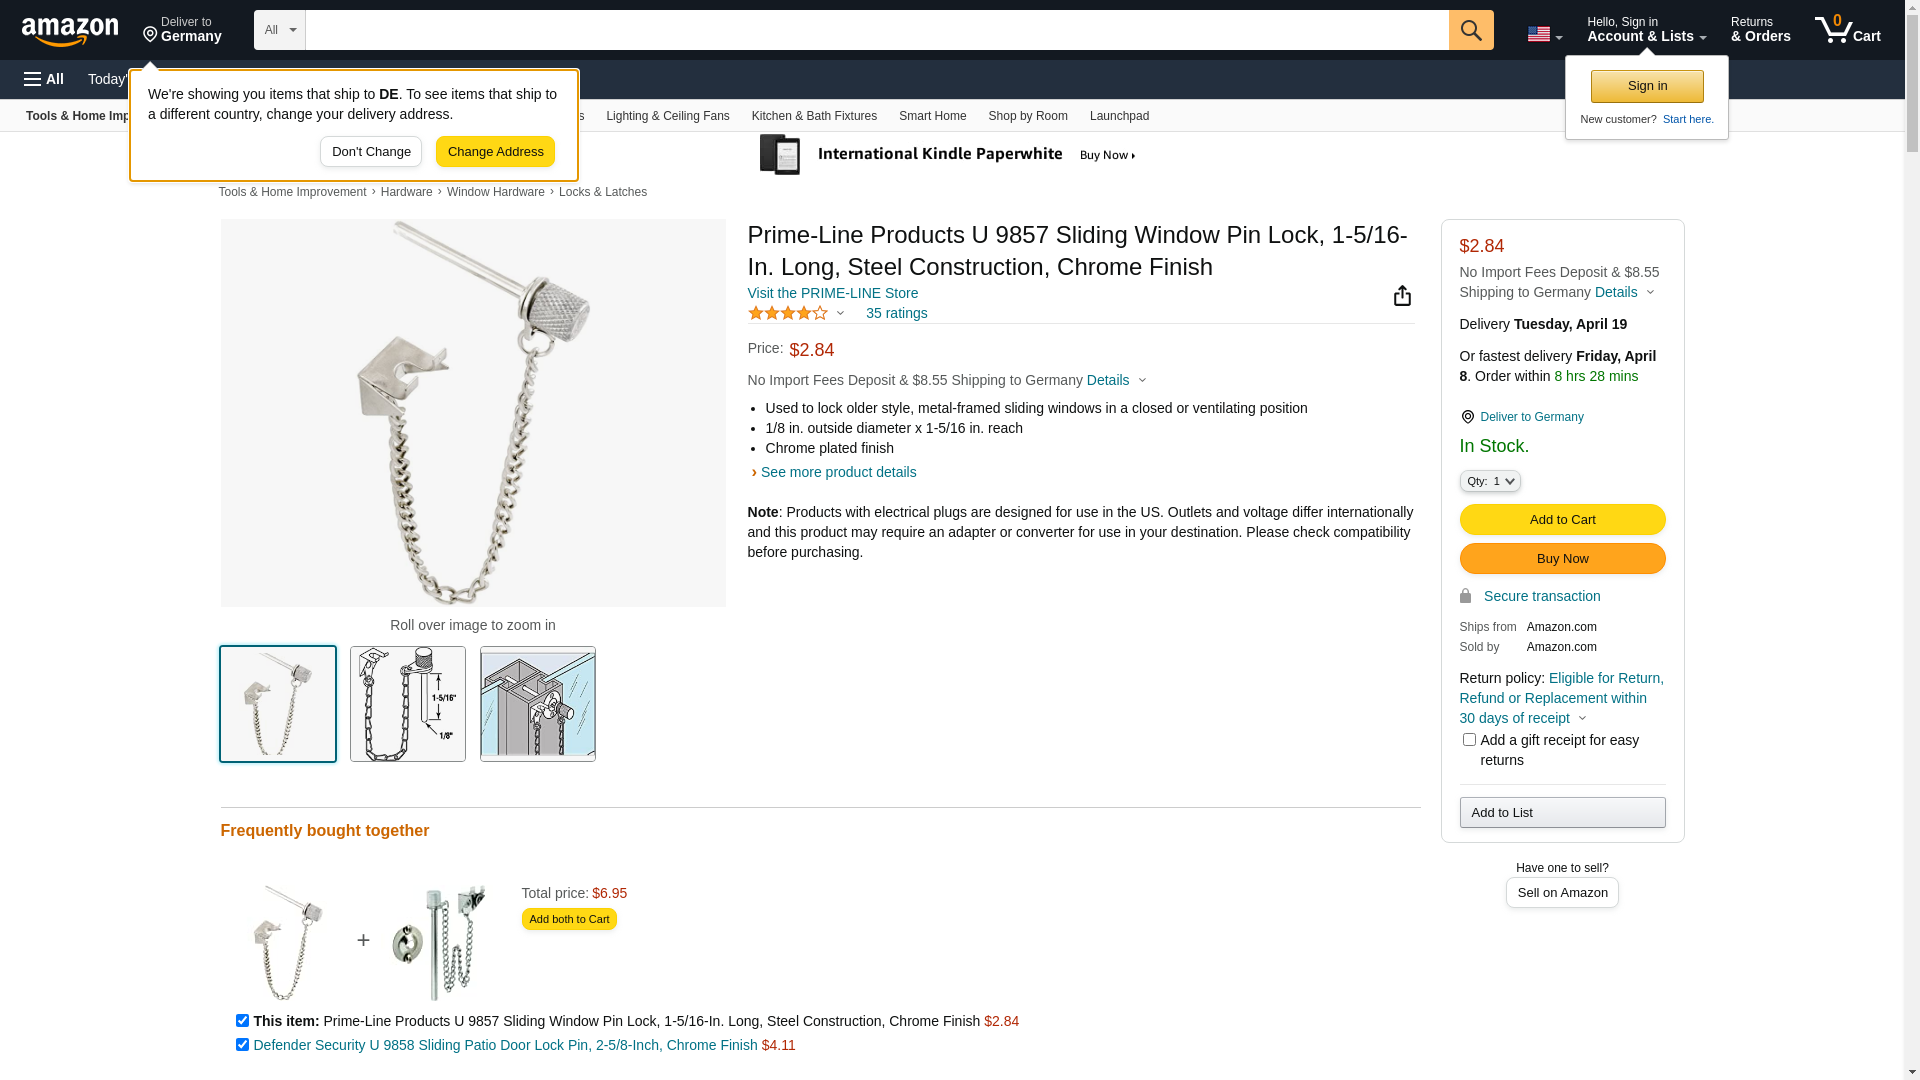Open the Smart Home menu item
The image size is (1920, 1080).
coord(932,116)
